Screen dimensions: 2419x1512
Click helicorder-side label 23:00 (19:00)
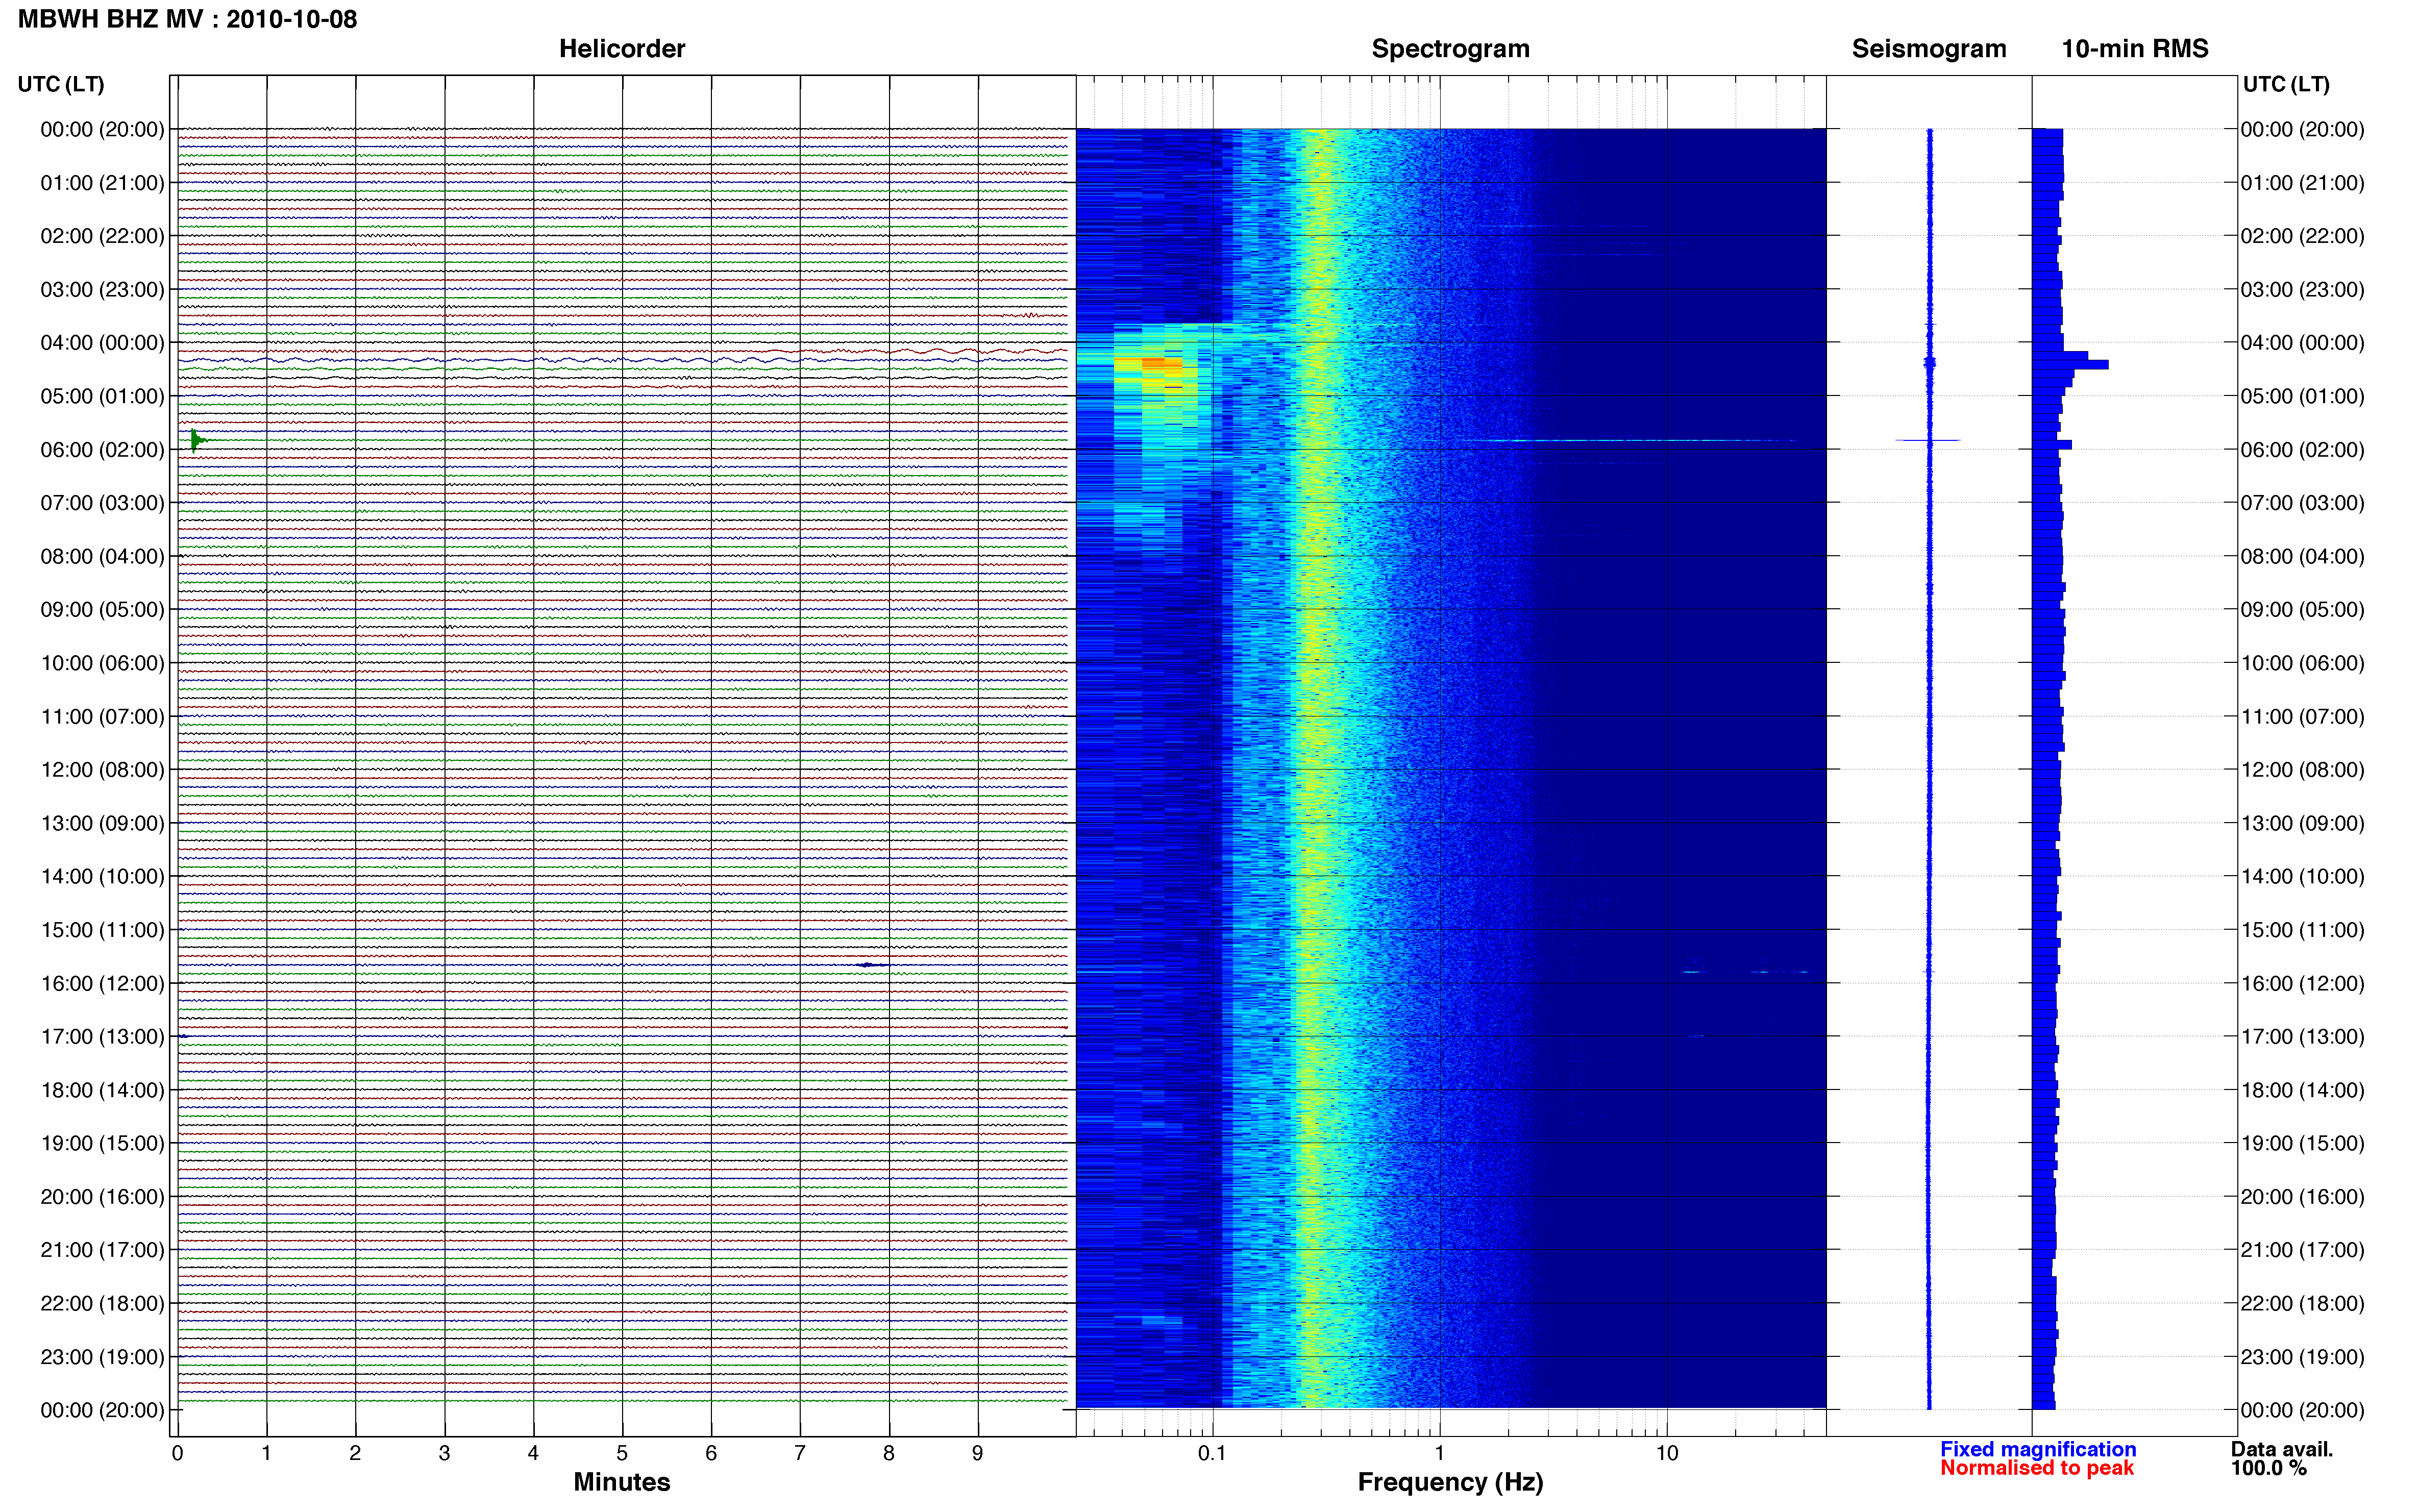pos(102,1357)
